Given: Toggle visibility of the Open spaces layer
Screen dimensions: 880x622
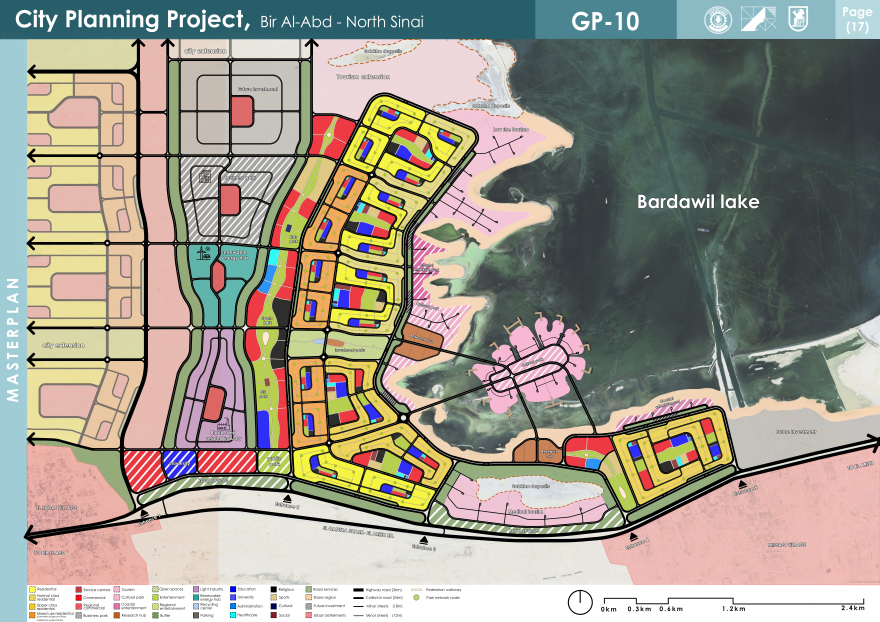Looking at the screenshot, I should [156, 587].
